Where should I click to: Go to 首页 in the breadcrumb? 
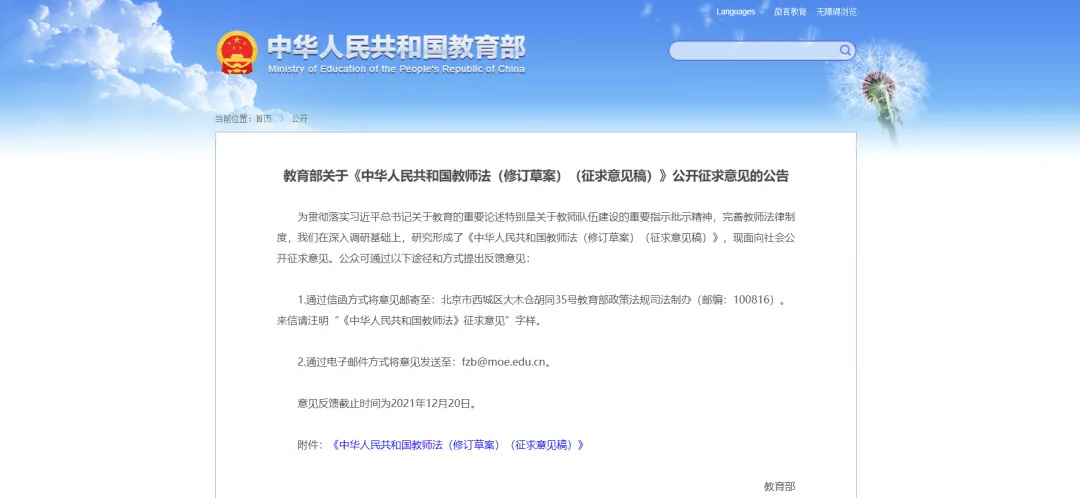(263, 118)
